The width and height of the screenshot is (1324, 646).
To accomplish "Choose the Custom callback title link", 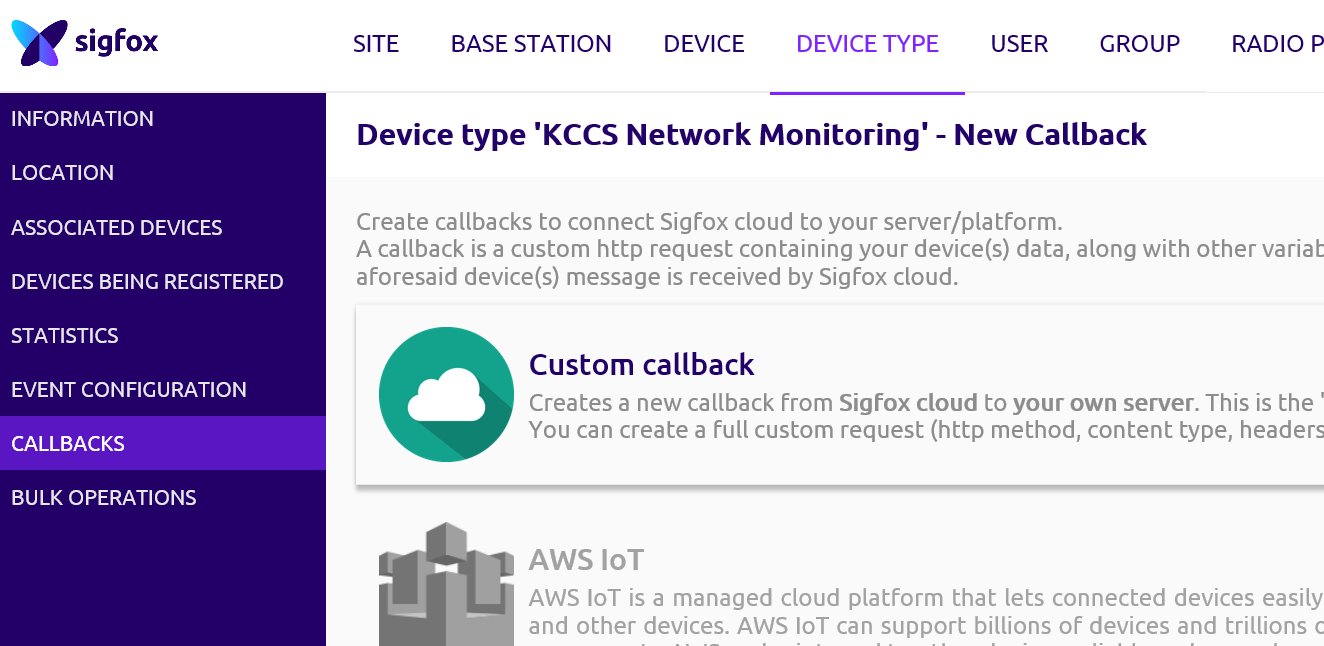I will 641,365.
